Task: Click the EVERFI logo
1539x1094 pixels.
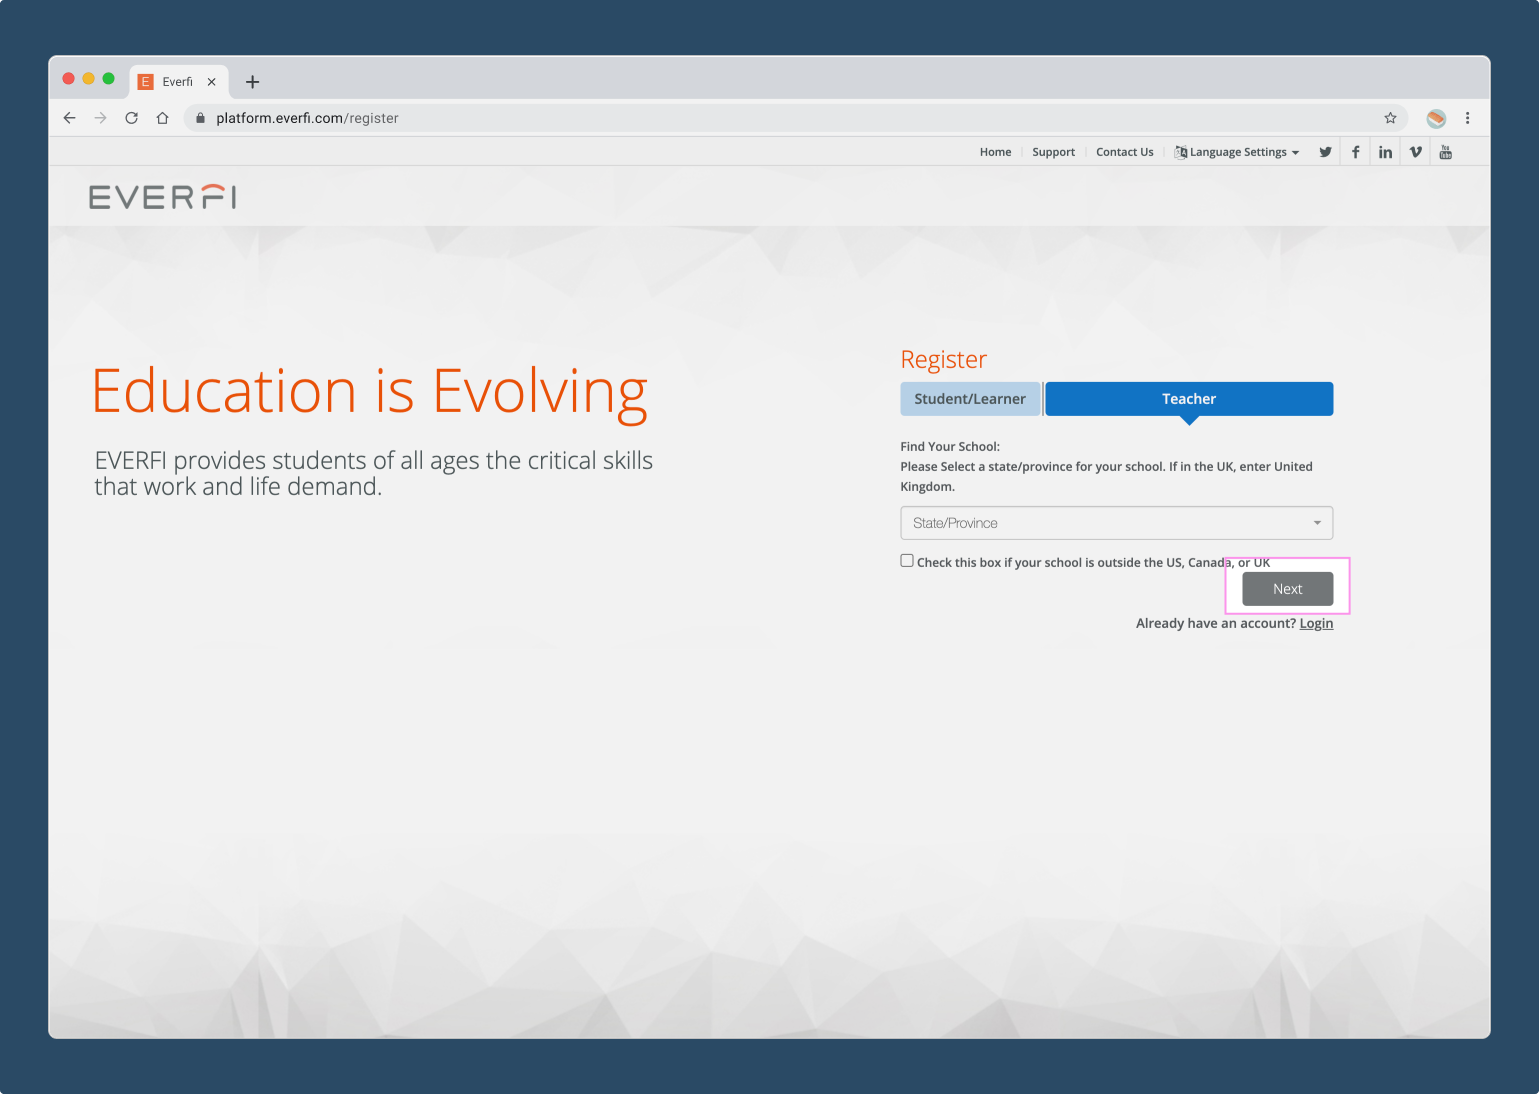Action: pos(162,197)
